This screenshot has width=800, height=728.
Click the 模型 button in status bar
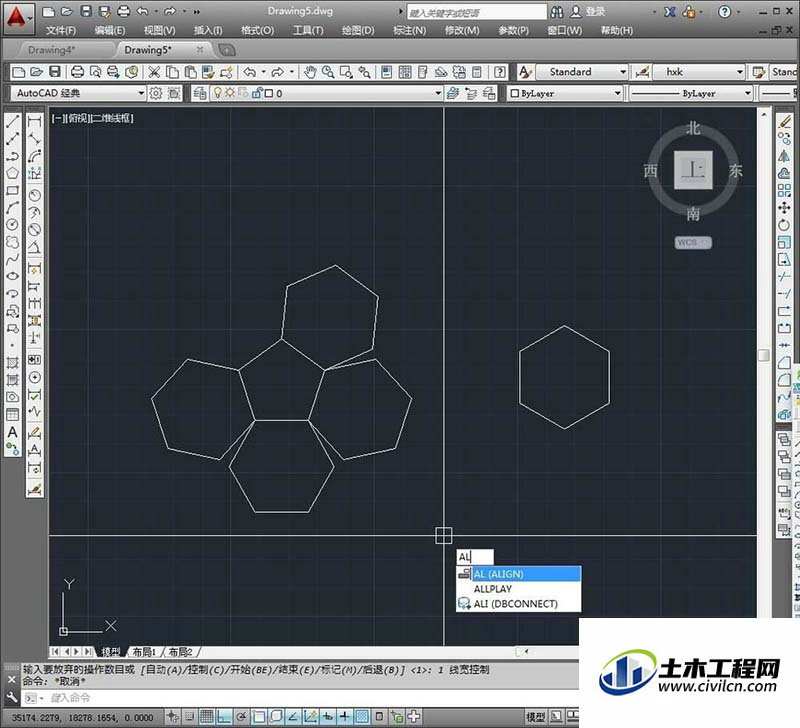535,717
